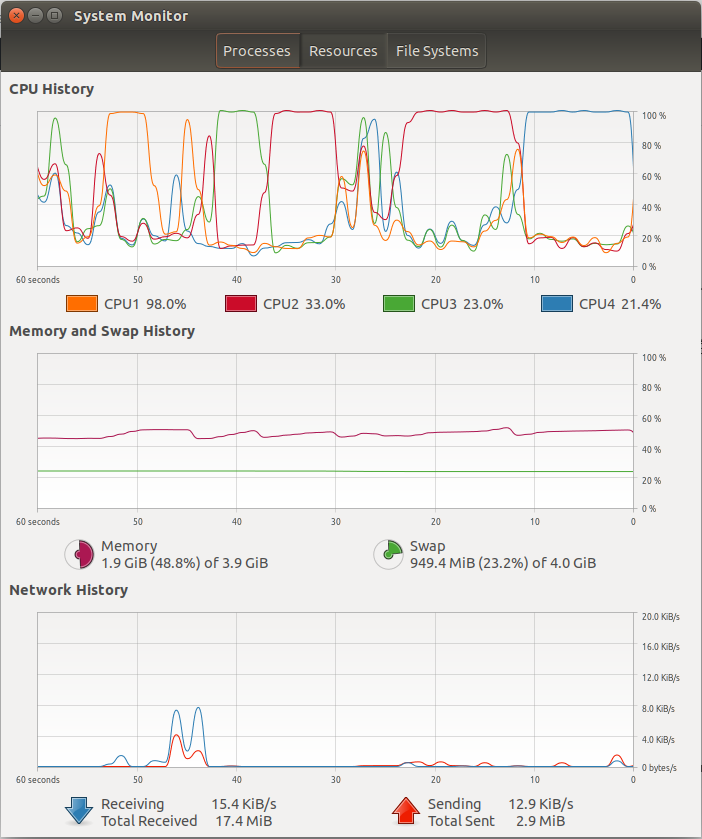Pick the green CPU3 color swatch

click(x=399, y=304)
